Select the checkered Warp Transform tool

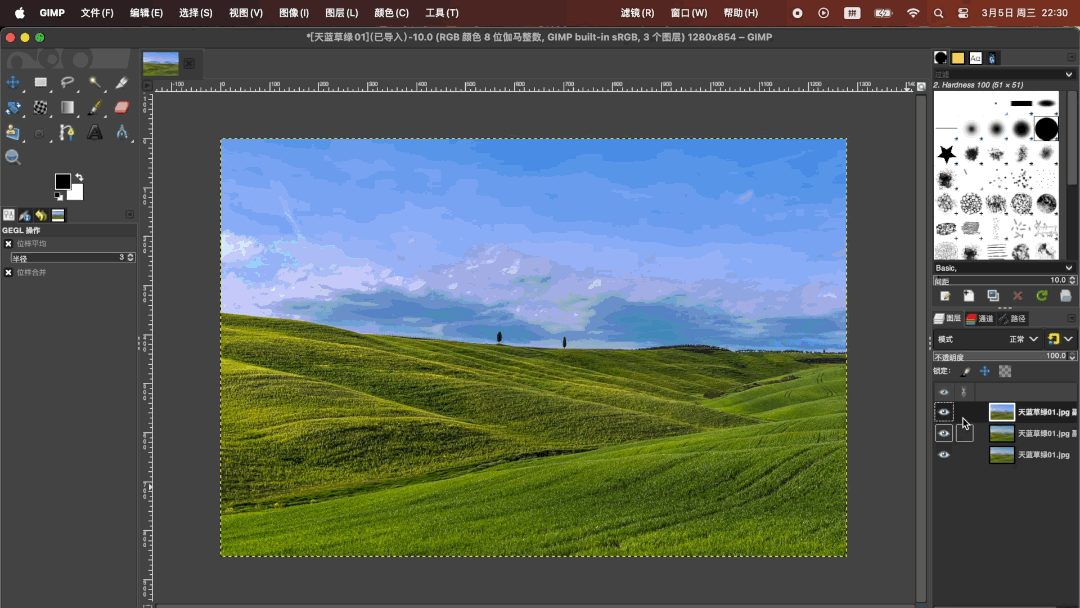41,107
